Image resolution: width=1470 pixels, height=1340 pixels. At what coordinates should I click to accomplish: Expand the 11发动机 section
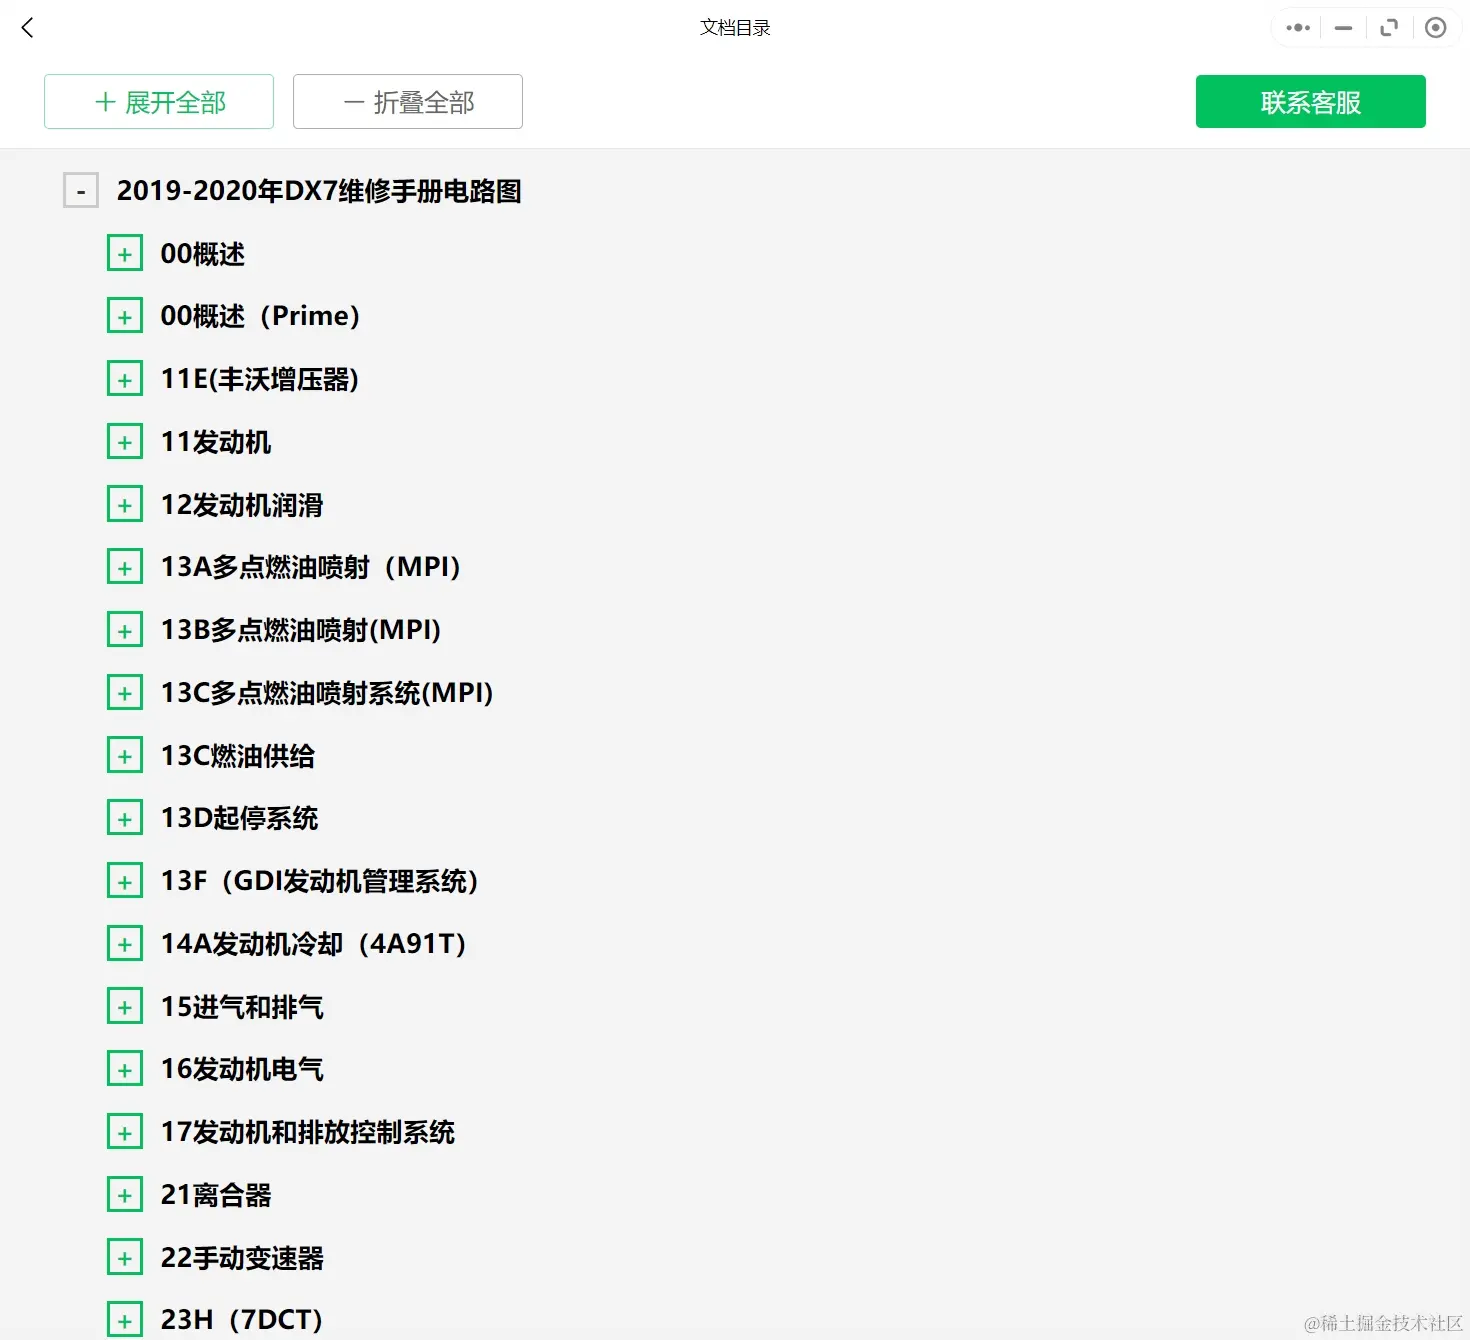coord(125,440)
